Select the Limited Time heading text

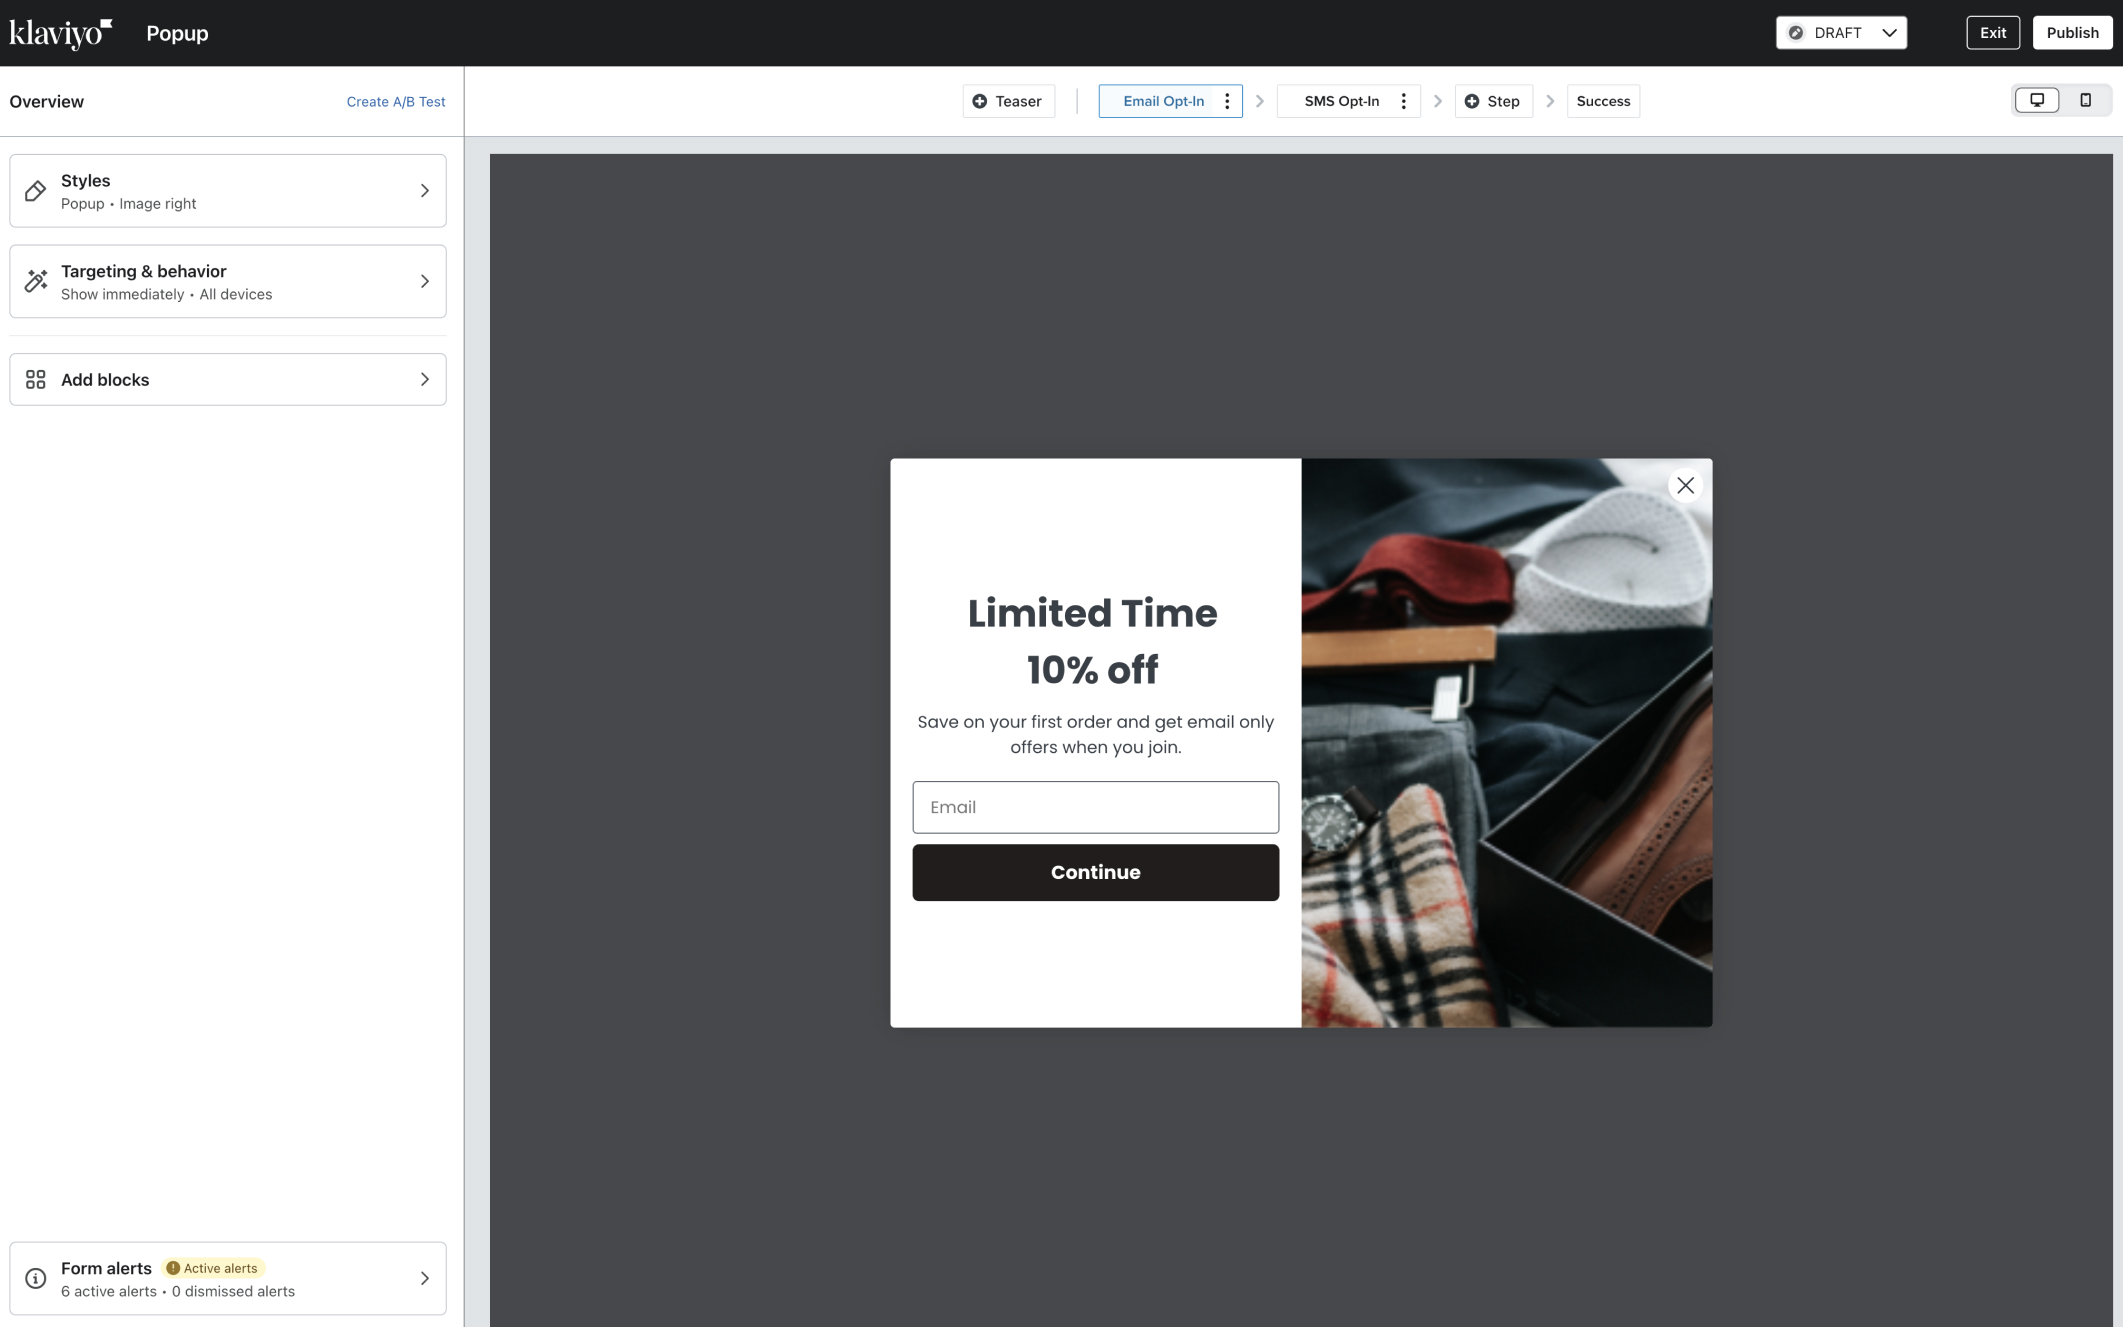click(x=1092, y=613)
